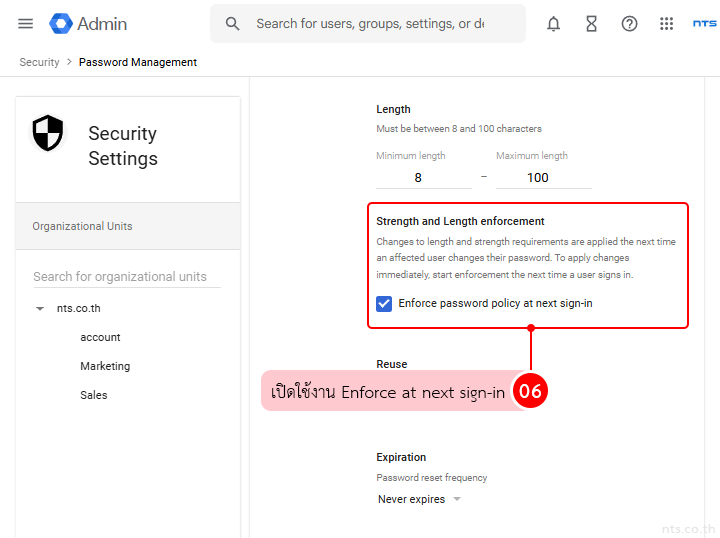The width and height of the screenshot is (720, 538).
Task: Open the help question mark icon
Action: pos(629,24)
